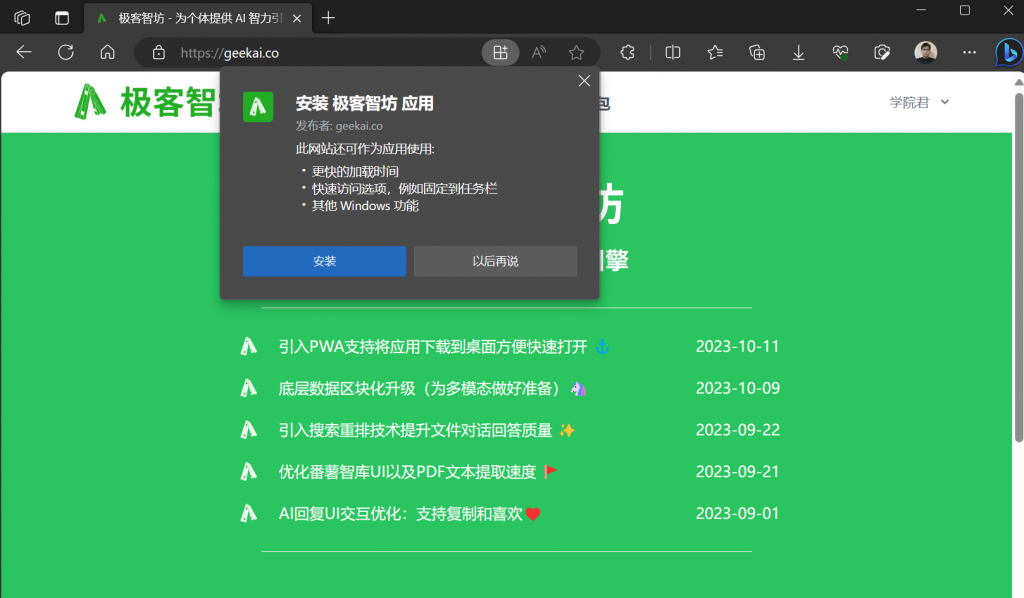Open the Extensions puzzle icon
This screenshot has height=598, width=1024.
628,53
